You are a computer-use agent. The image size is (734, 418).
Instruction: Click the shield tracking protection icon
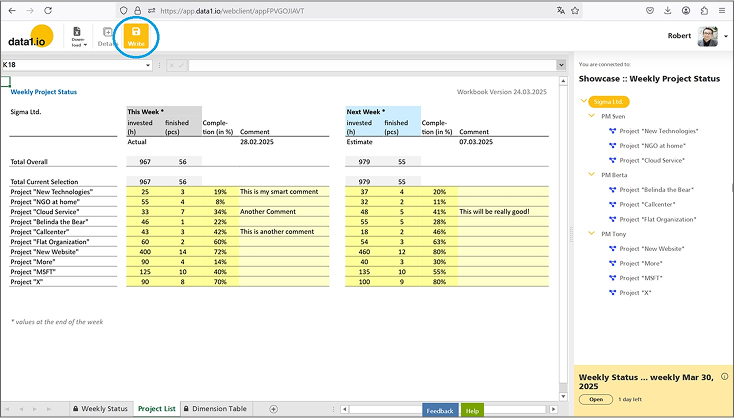point(124,10)
